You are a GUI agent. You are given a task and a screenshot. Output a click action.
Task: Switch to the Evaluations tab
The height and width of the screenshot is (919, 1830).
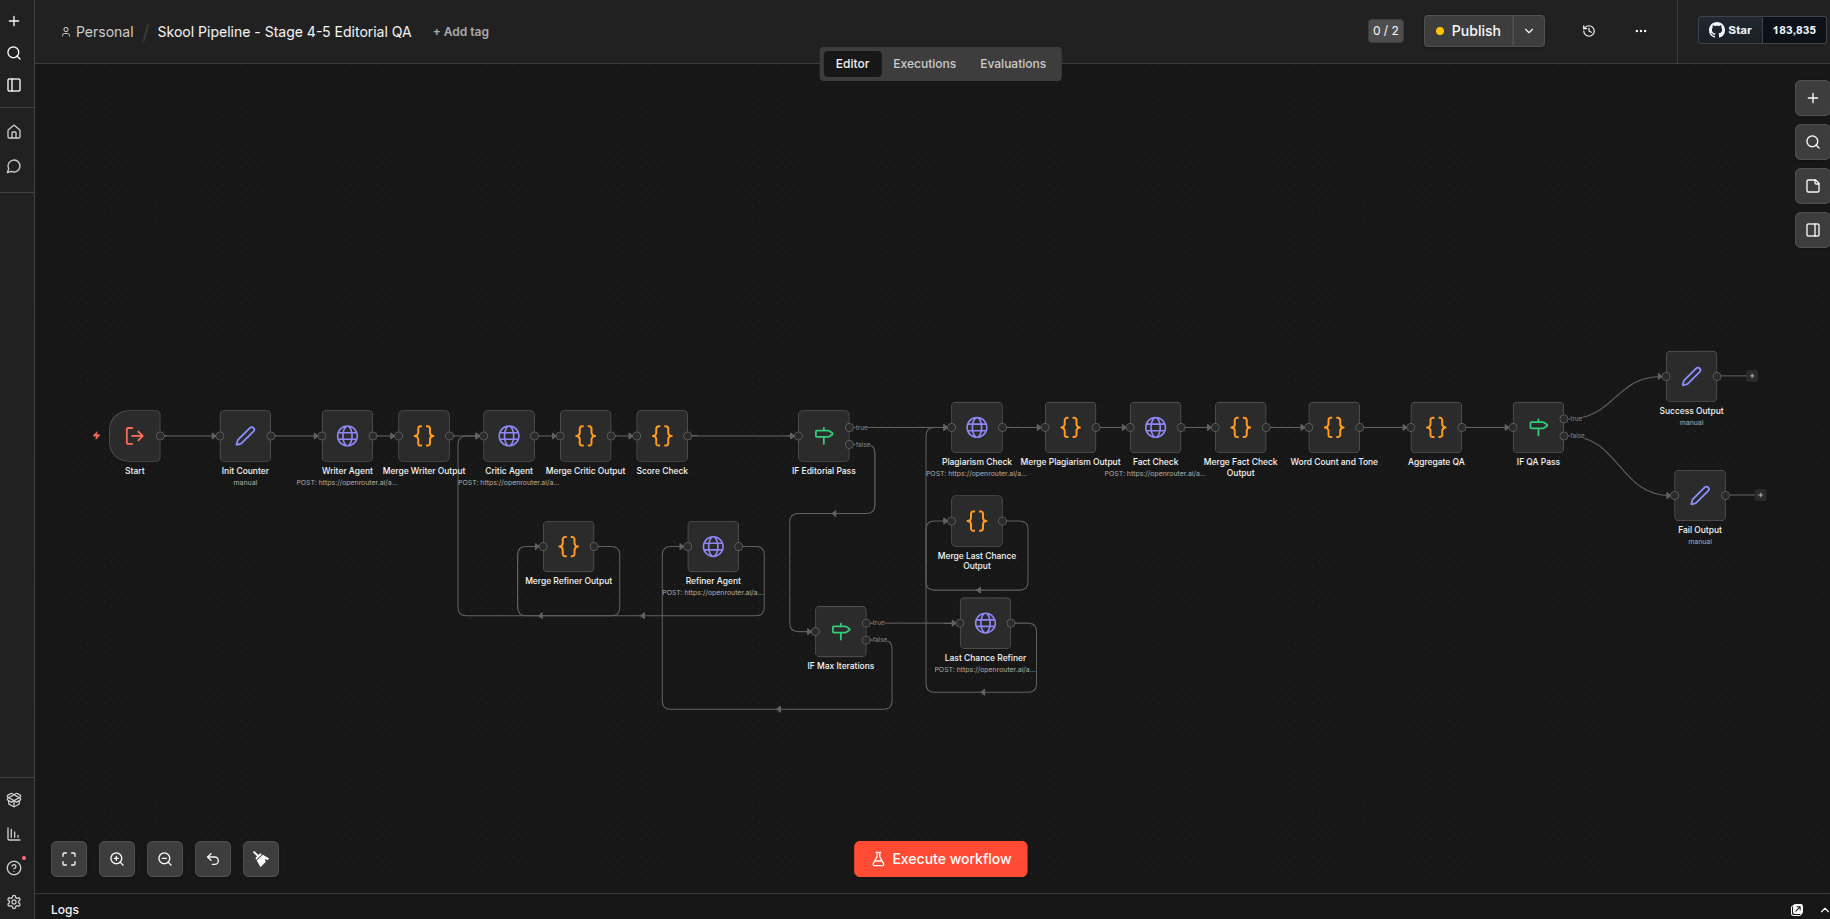point(1012,63)
